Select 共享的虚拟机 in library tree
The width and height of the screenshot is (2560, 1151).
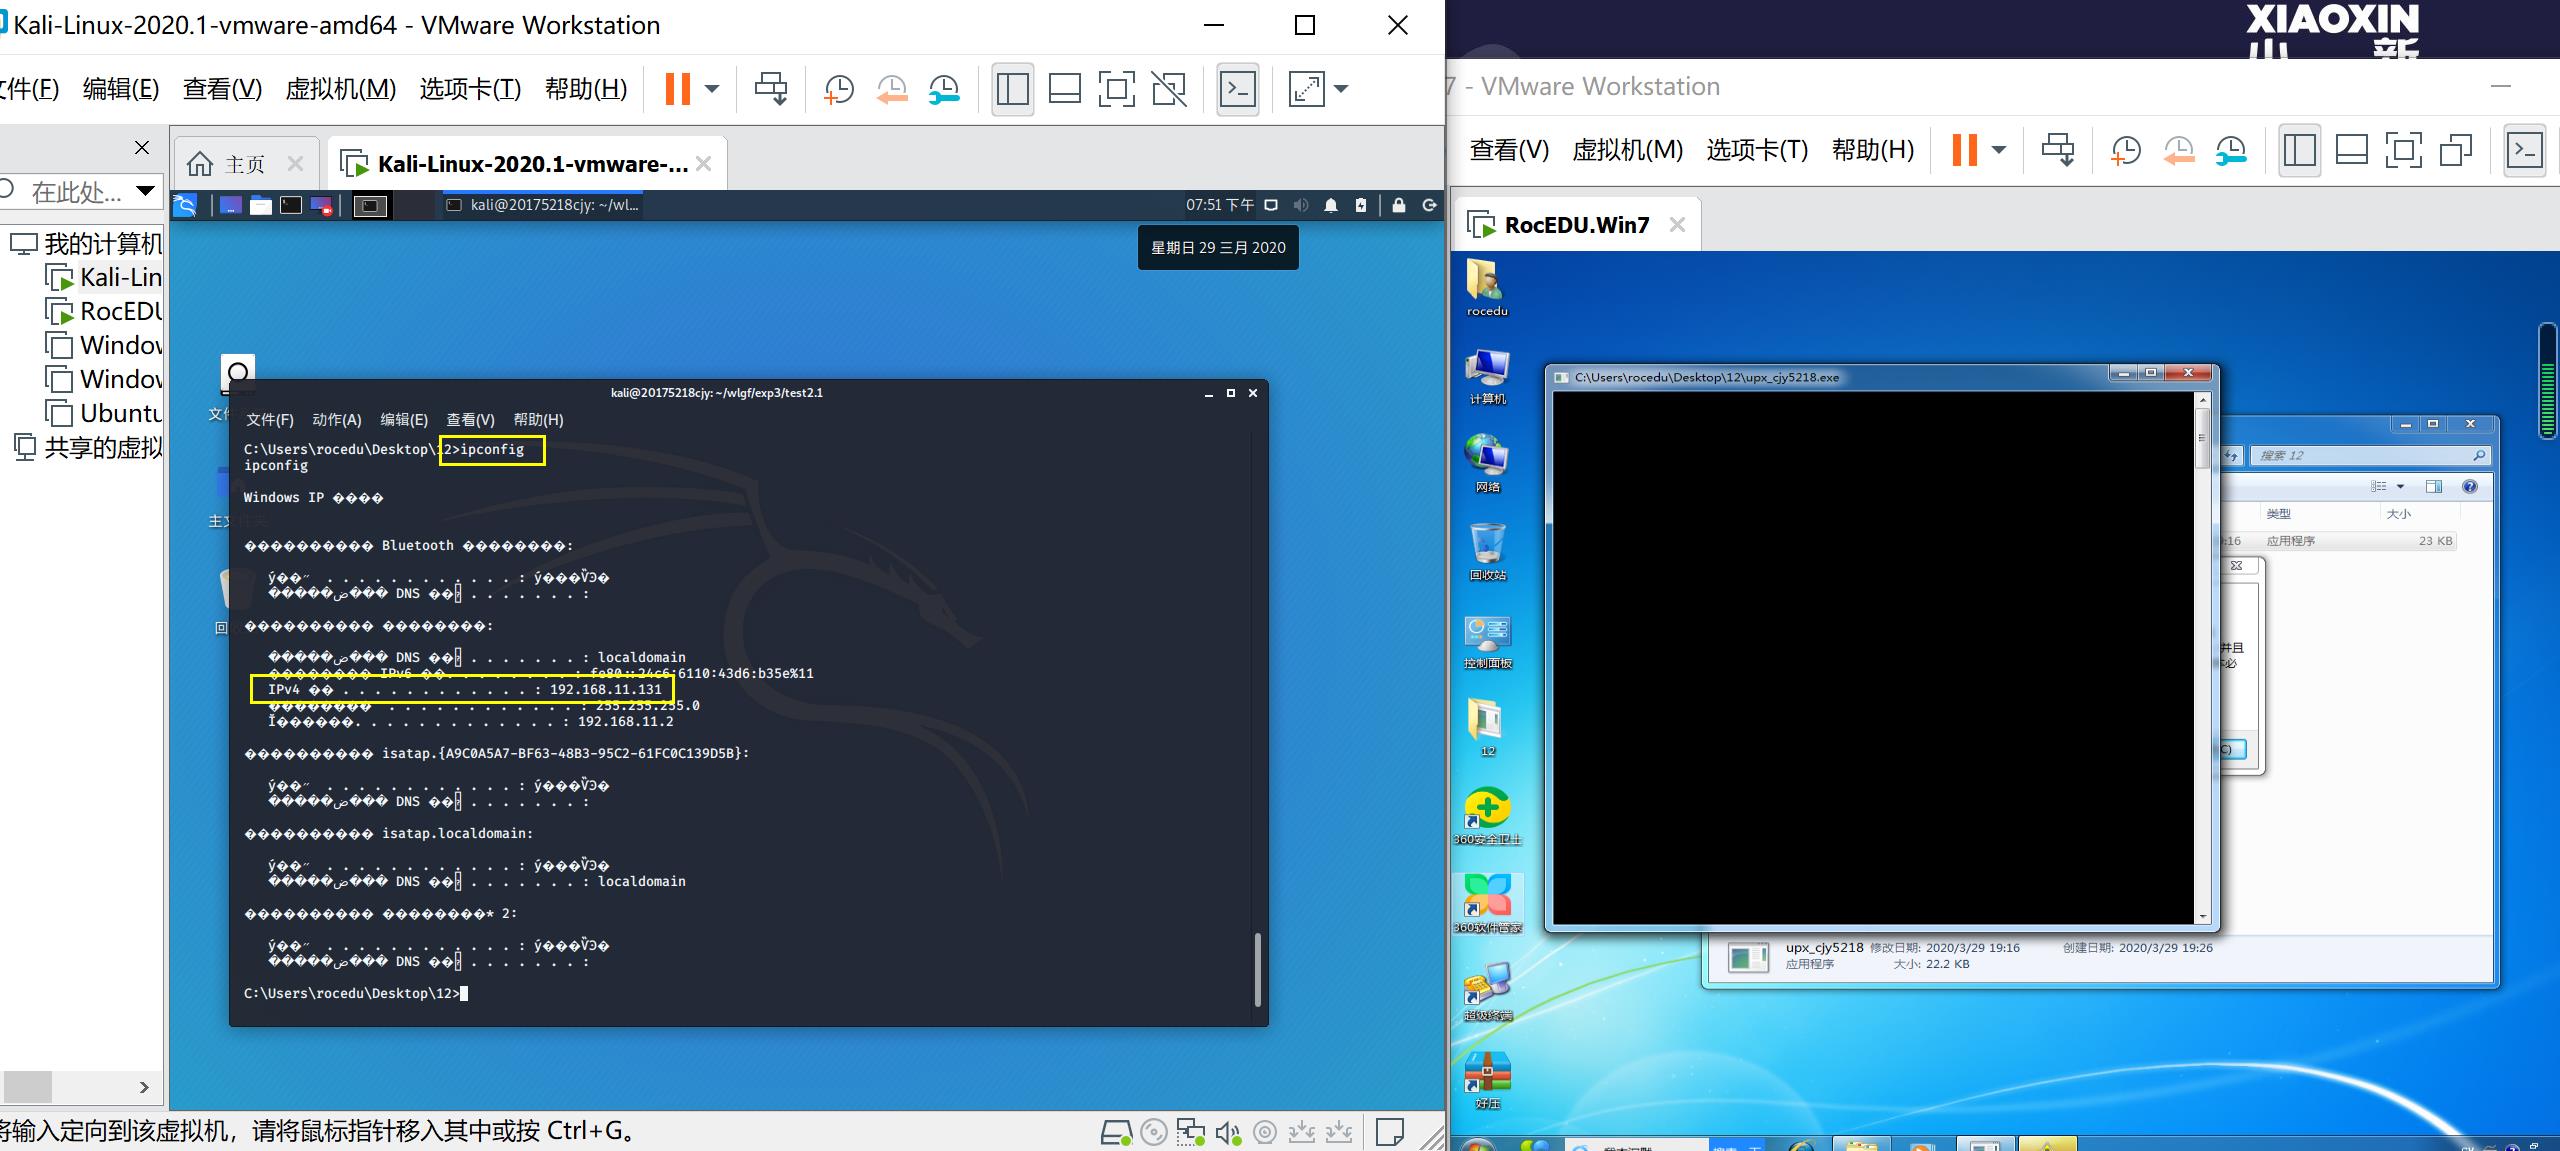(x=88, y=447)
